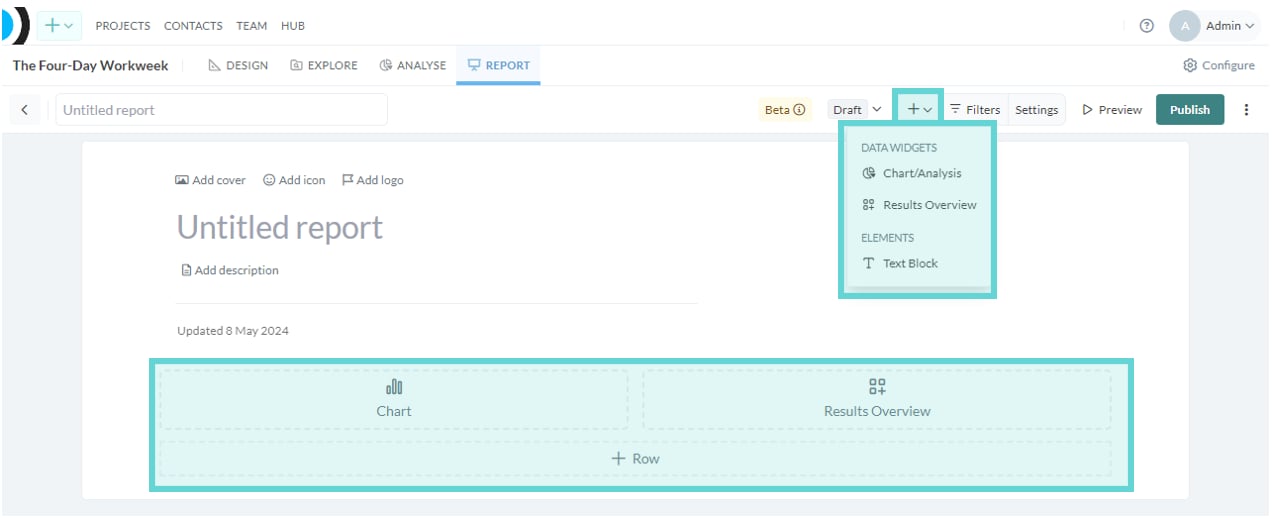Open the Draft status dropdown
Viewport: 1279px width, 524px height.
click(x=858, y=110)
